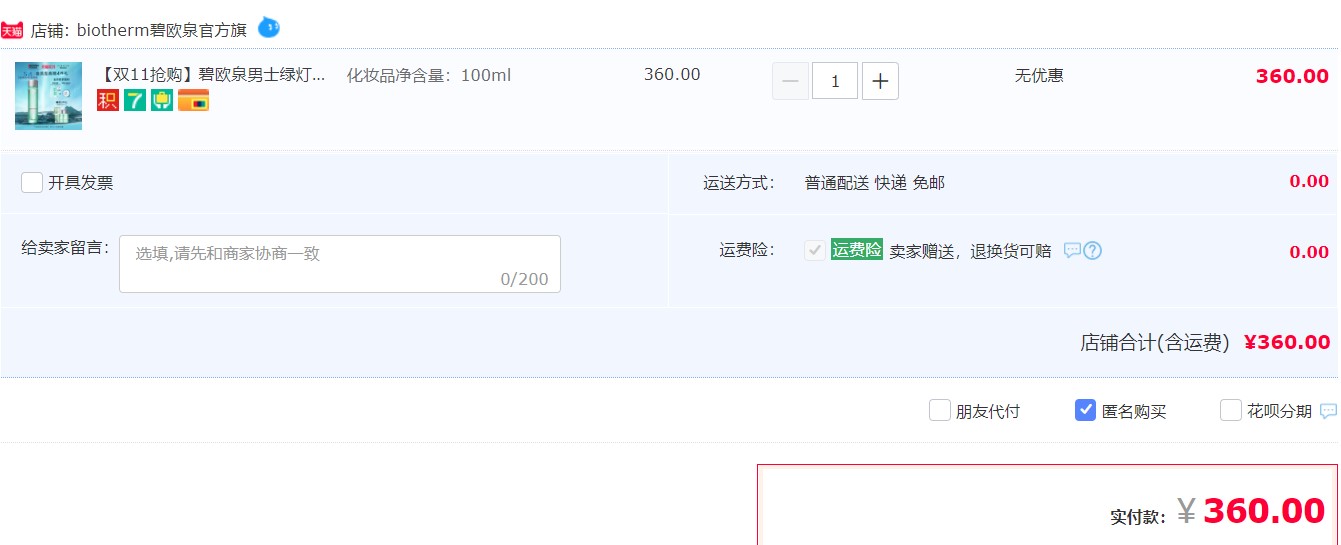
Task: Open the shipping insurance message bubble icon
Action: (1072, 250)
